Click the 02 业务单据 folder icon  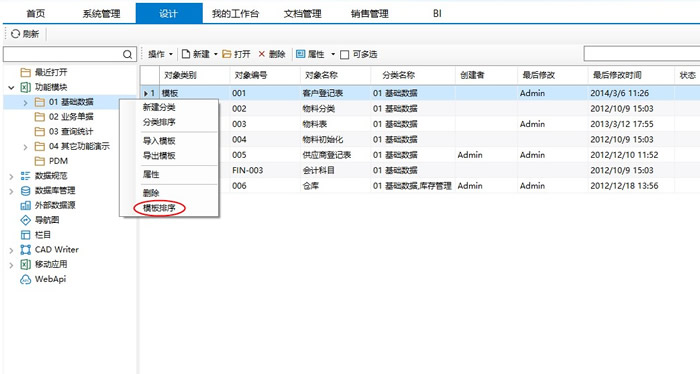point(40,117)
